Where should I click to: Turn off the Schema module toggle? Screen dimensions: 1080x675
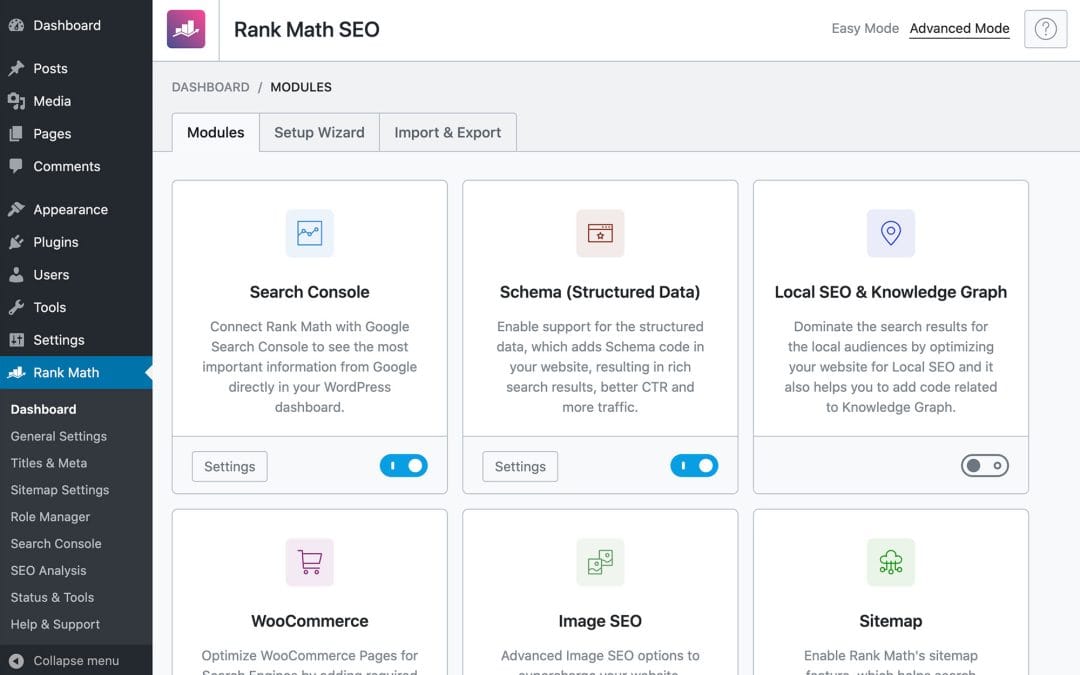coord(694,466)
